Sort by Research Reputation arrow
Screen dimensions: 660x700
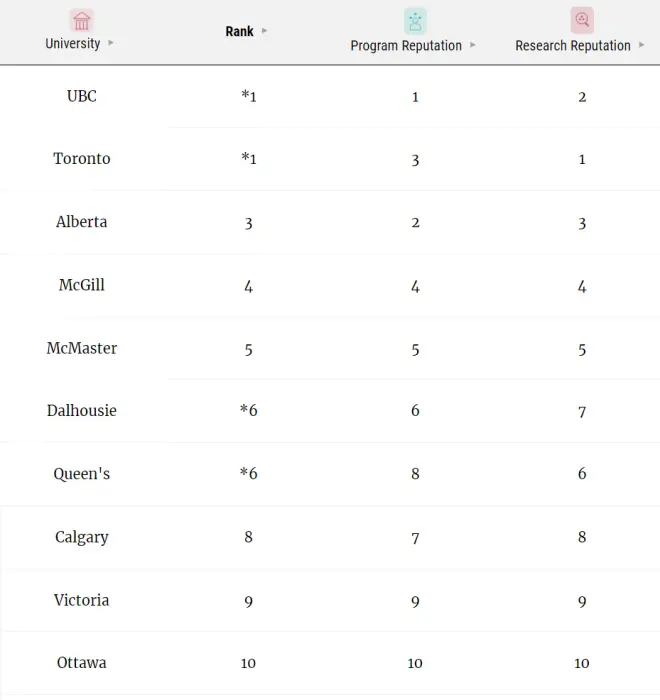tap(642, 45)
